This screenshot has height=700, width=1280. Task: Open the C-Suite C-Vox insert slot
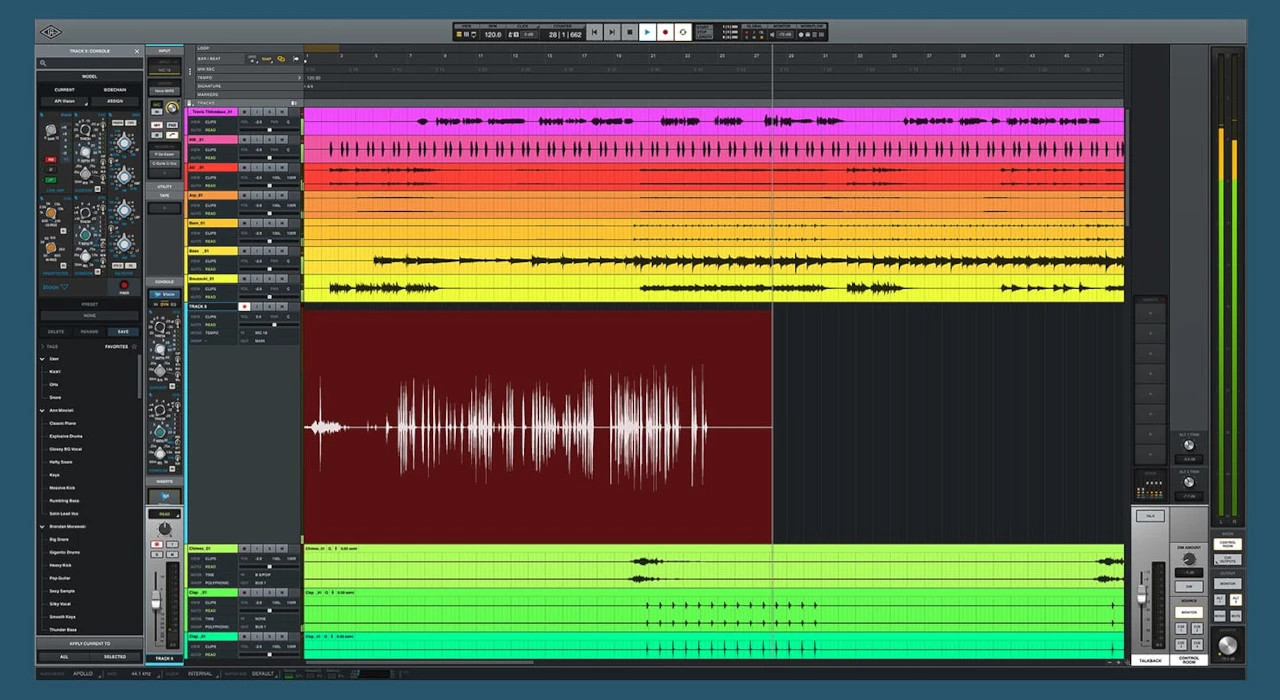click(165, 164)
